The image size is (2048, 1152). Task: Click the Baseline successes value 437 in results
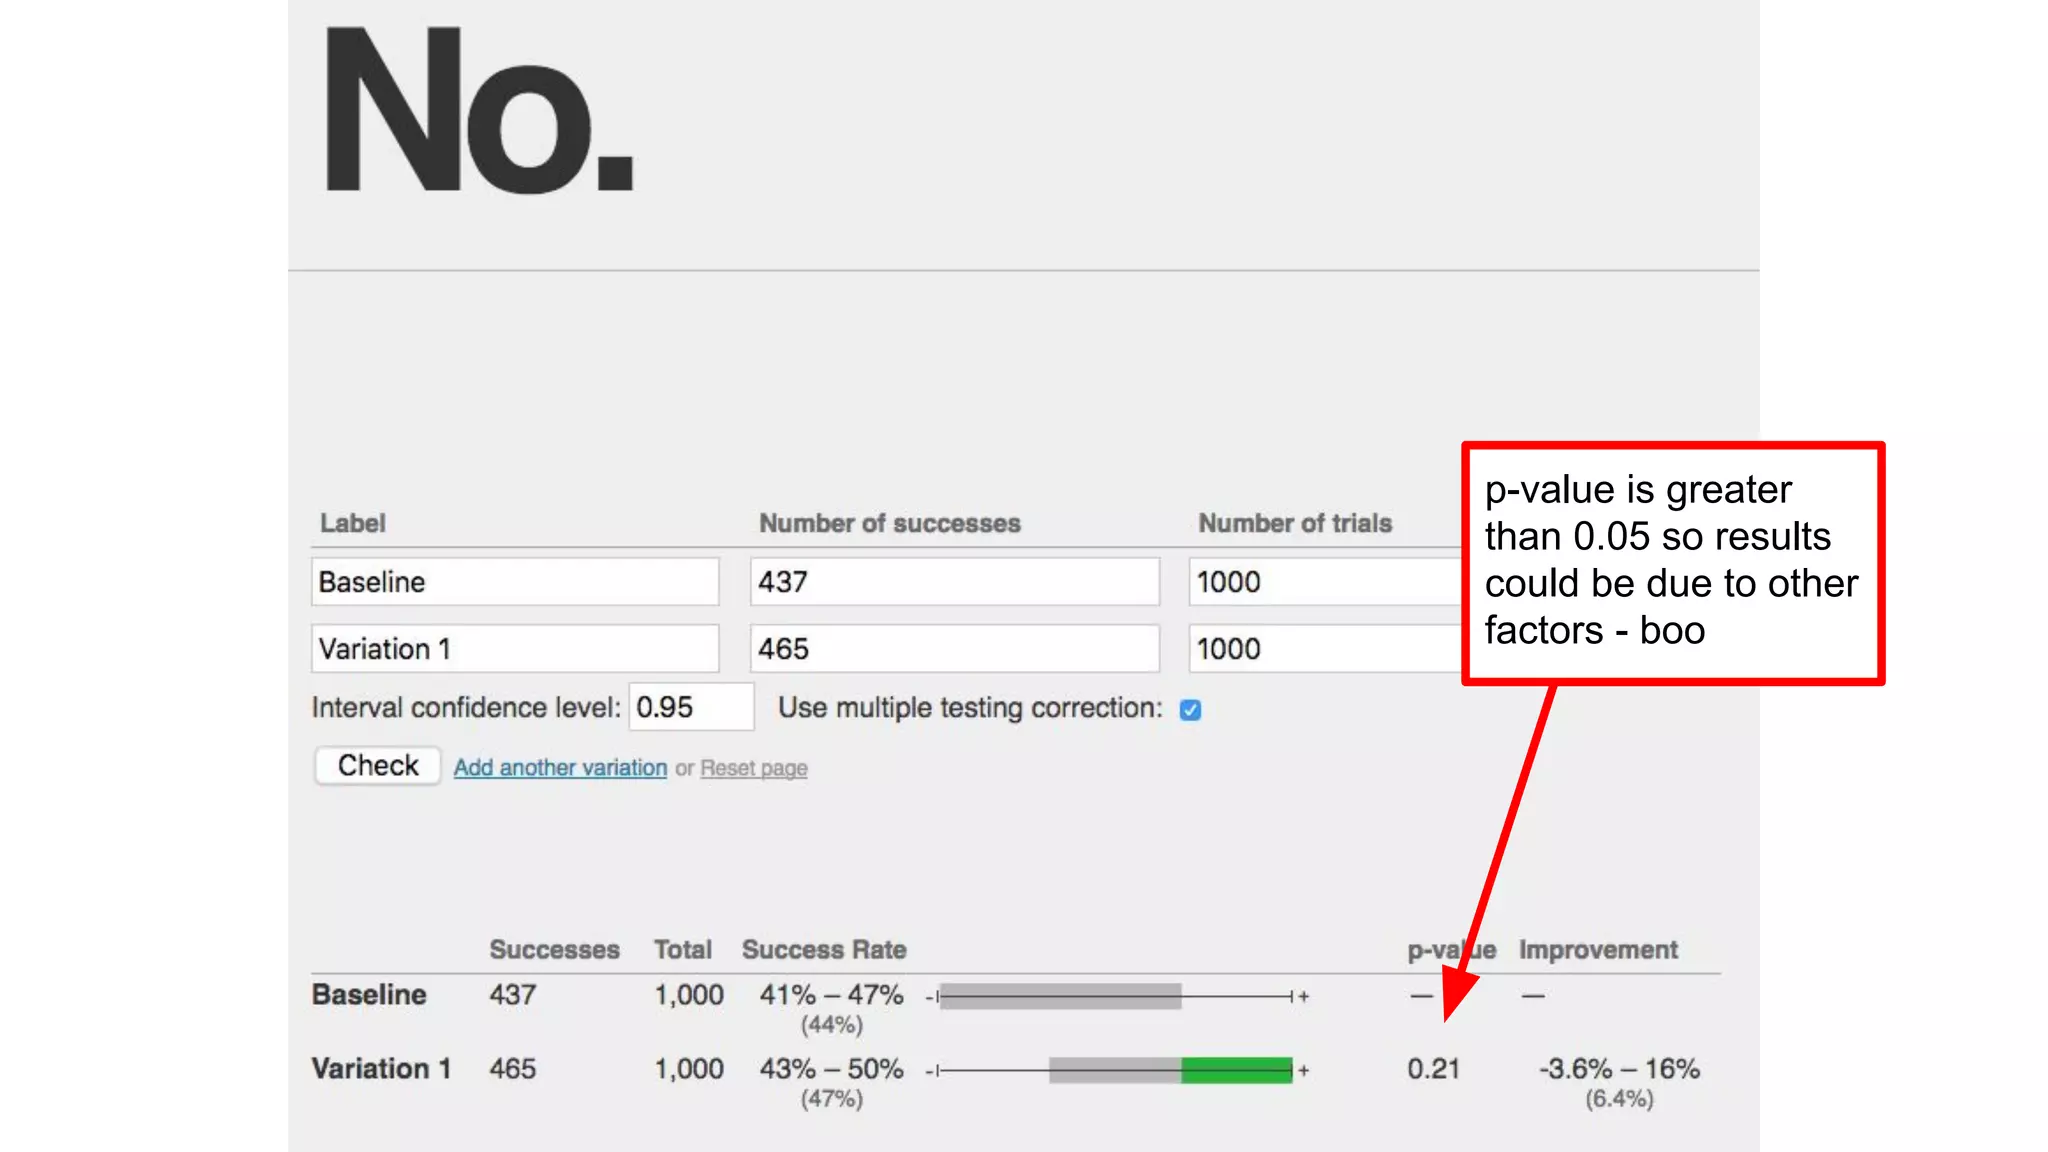click(513, 995)
